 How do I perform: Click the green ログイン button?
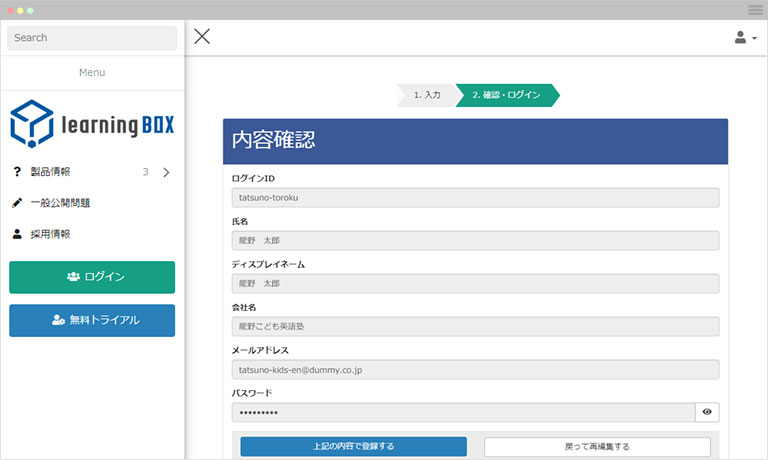pyautogui.click(x=92, y=277)
